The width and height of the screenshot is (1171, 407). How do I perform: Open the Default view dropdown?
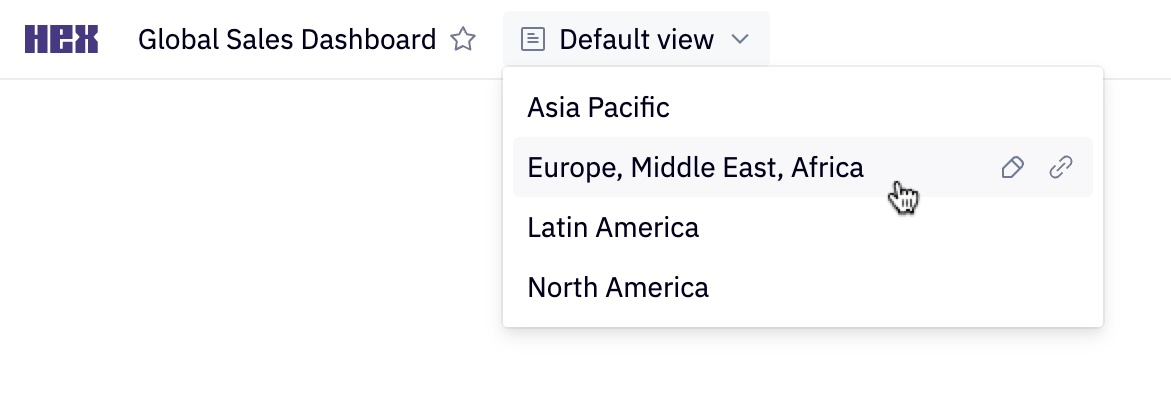(636, 40)
